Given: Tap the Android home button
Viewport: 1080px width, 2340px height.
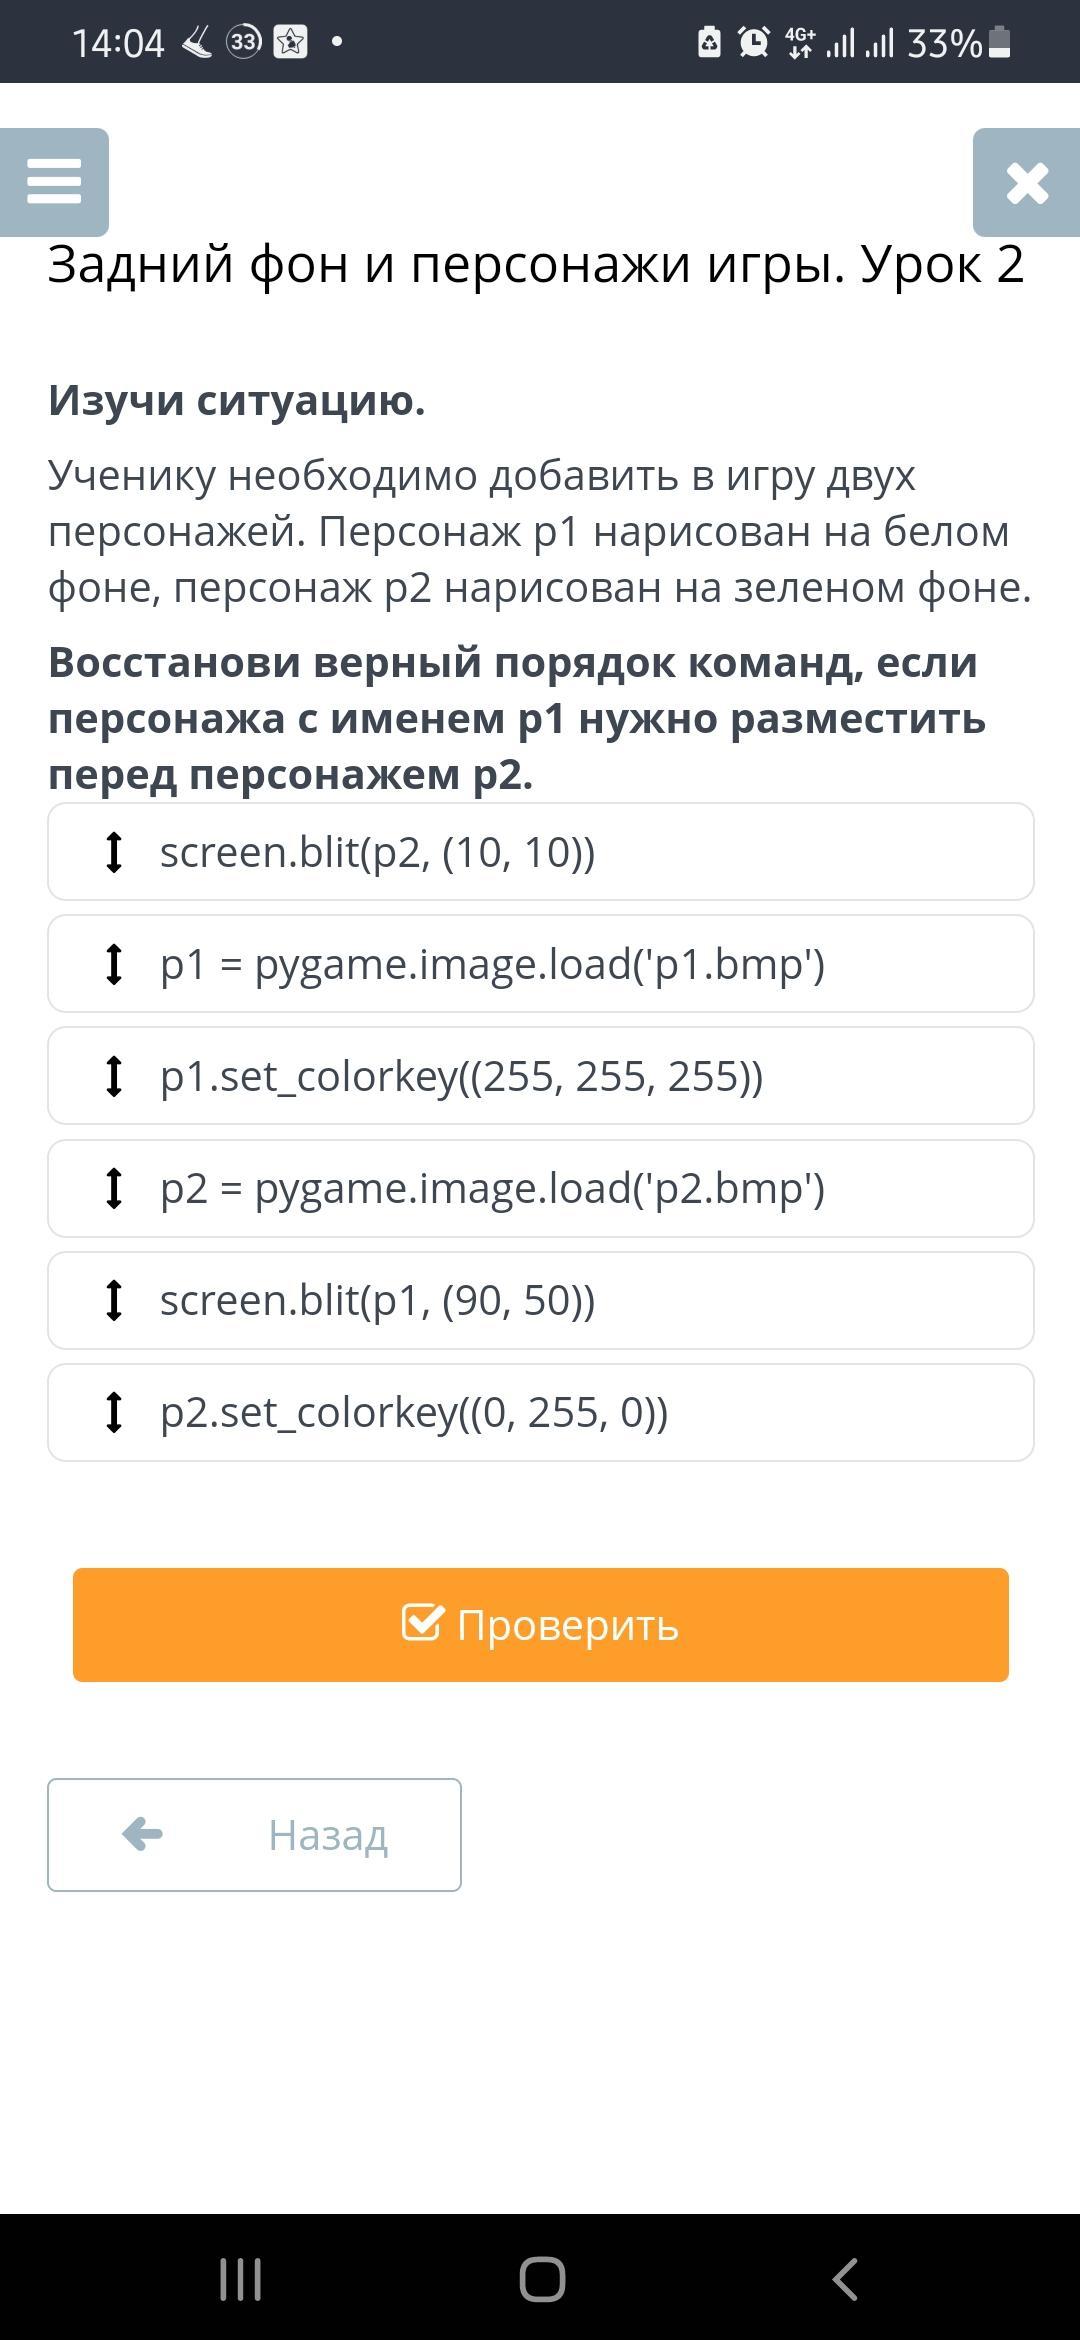Looking at the screenshot, I should coord(542,2280).
